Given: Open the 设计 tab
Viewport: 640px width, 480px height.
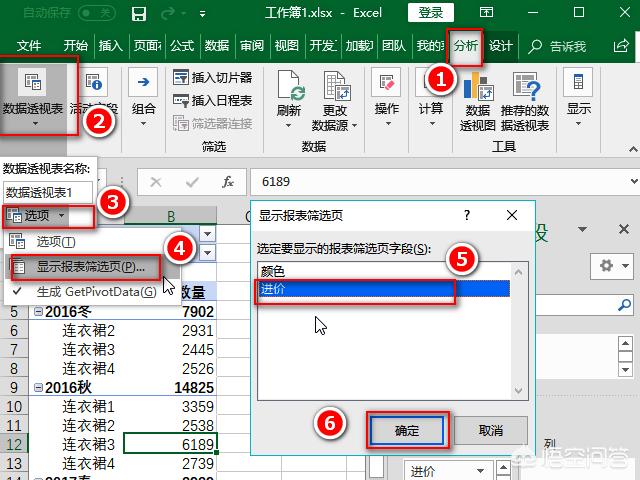Looking at the screenshot, I should pos(500,45).
